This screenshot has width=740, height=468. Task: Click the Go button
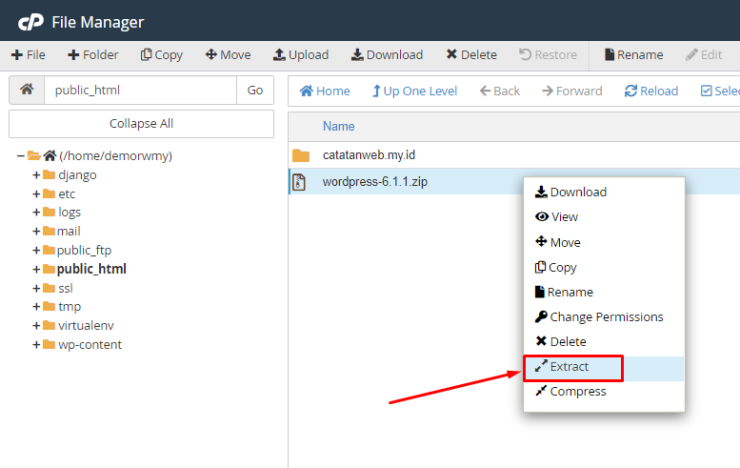click(255, 90)
